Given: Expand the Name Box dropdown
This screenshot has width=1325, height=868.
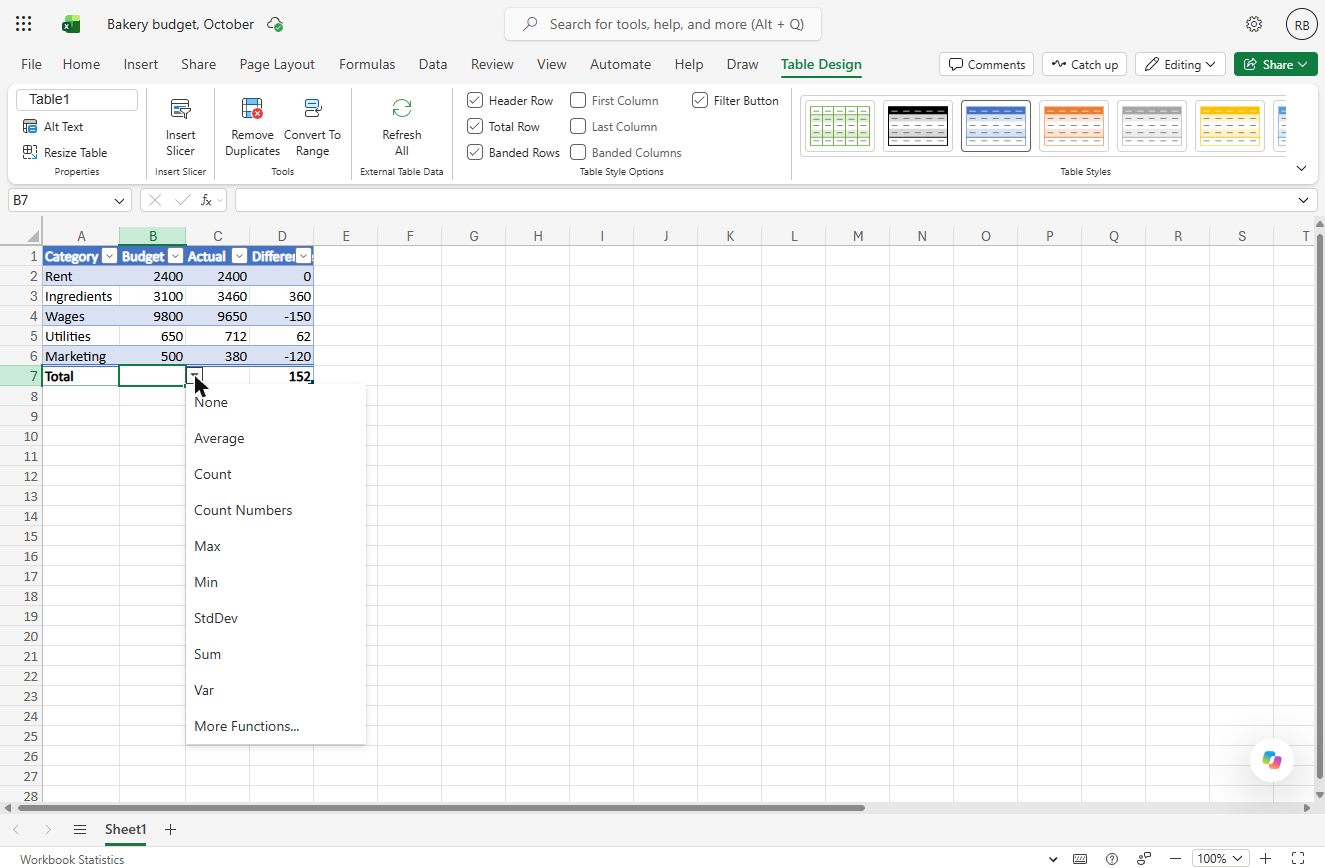Looking at the screenshot, I should [120, 200].
